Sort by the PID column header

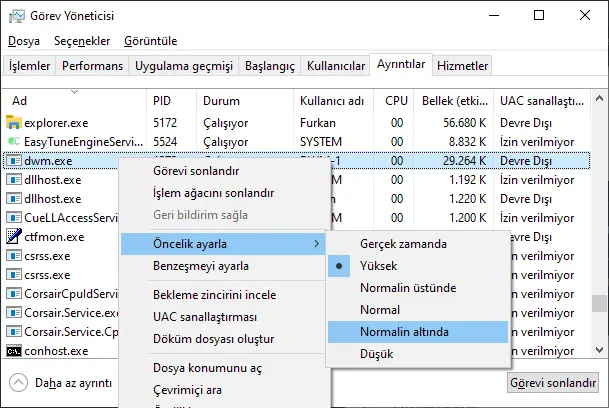click(171, 101)
